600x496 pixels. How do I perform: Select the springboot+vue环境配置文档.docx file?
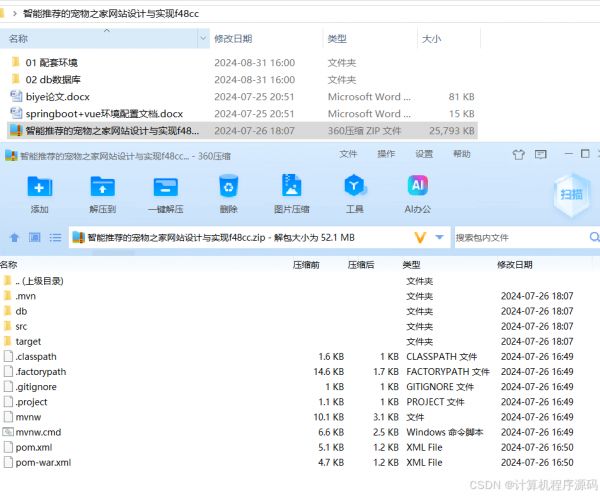[97, 114]
